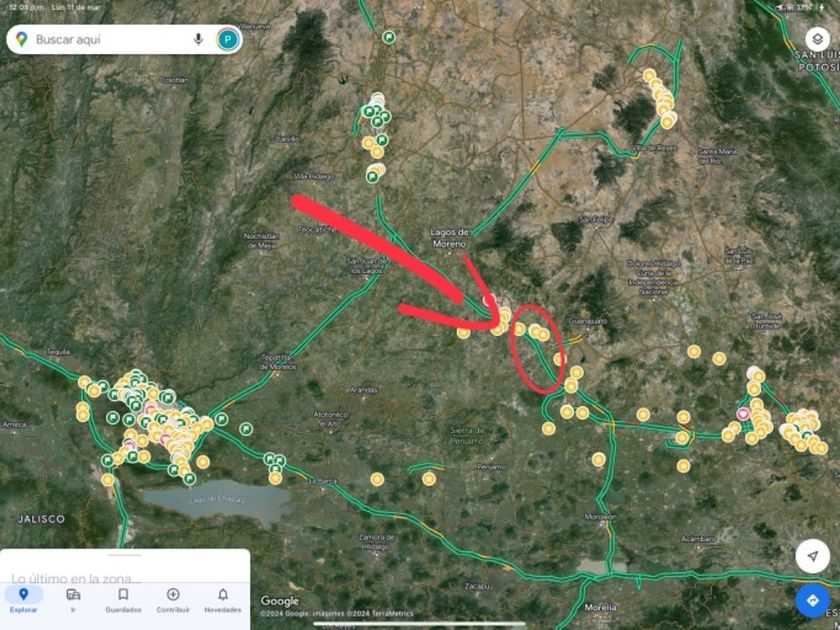840x630 pixels.
Task: Select the yellow star marker near Pénjamo
Action: 429,478
